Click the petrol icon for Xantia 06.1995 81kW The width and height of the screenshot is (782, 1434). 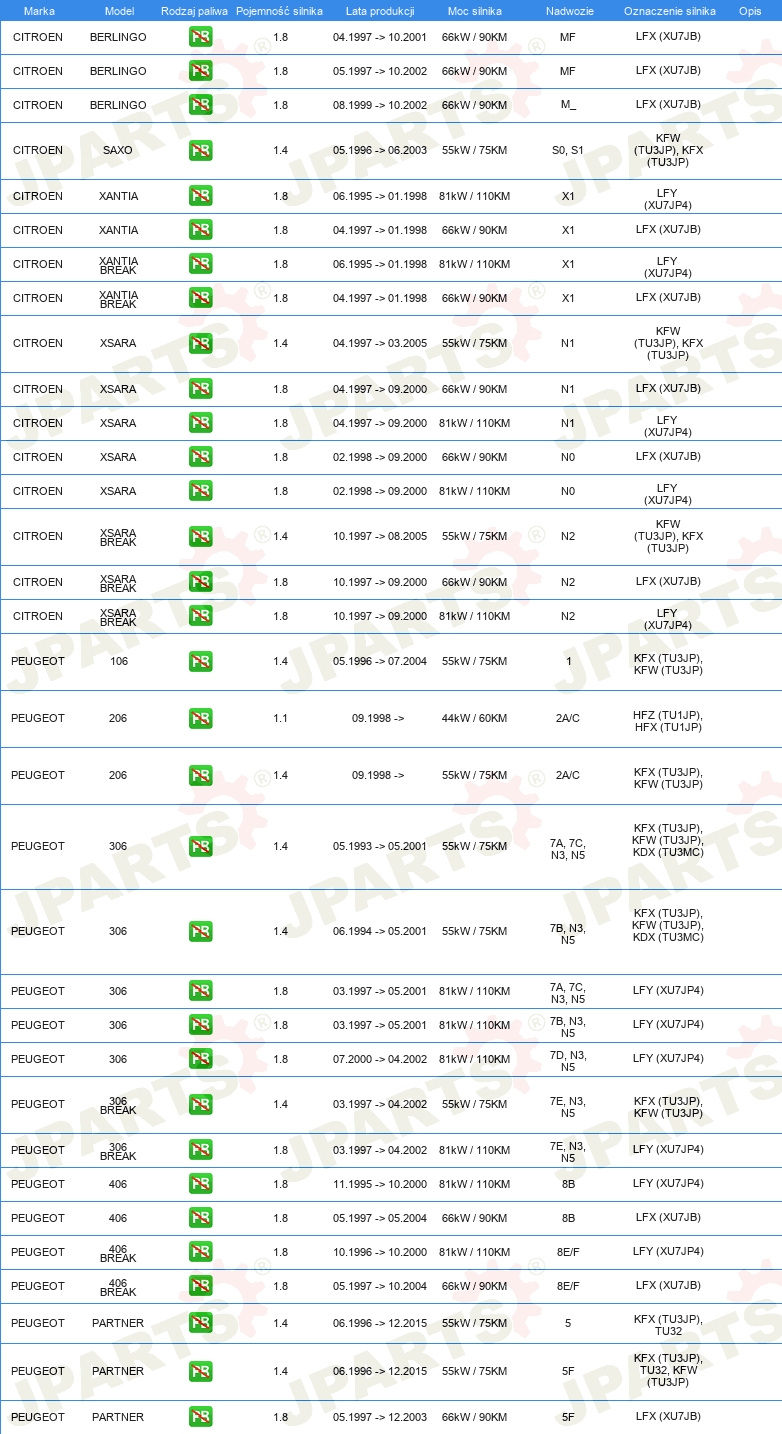[200, 196]
